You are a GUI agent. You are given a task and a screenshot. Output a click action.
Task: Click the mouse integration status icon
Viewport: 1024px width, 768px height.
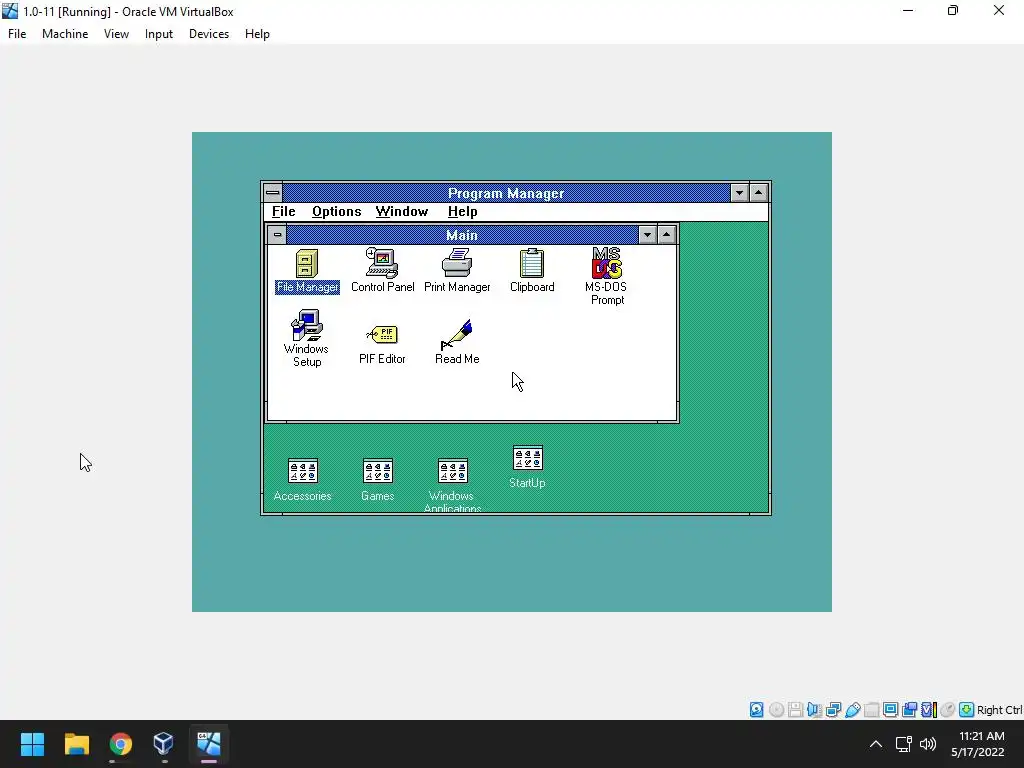coord(948,710)
